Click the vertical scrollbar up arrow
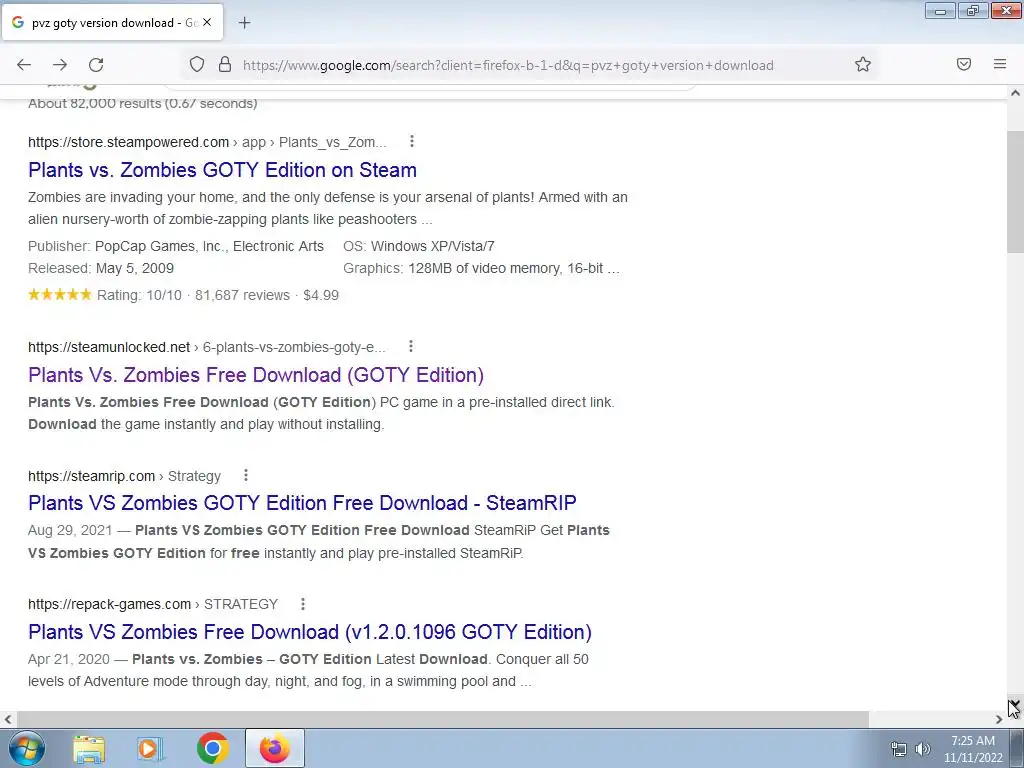The height and width of the screenshot is (768, 1024). click(1015, 93)
